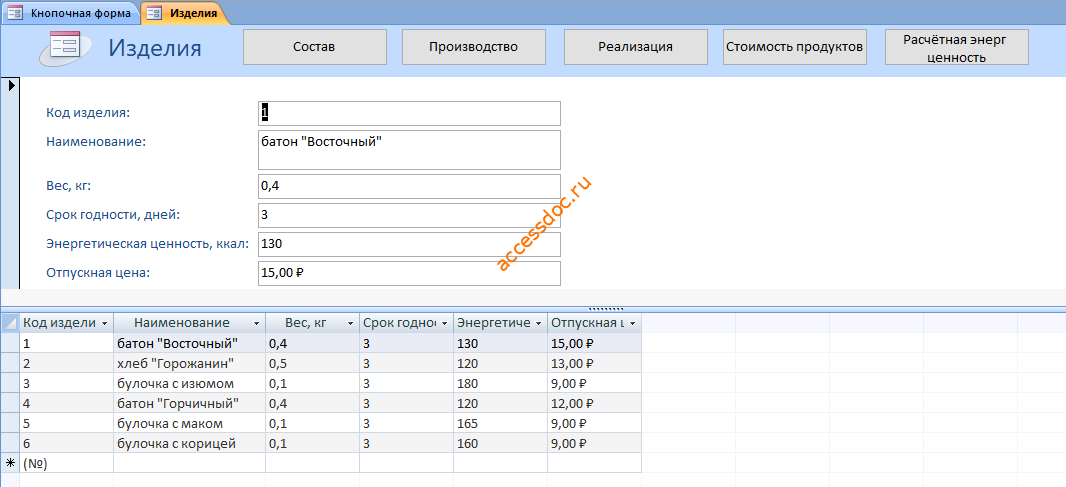Click the new record asterisk row selector
This screenshot has width=1066, height=487.
point(10,463)
